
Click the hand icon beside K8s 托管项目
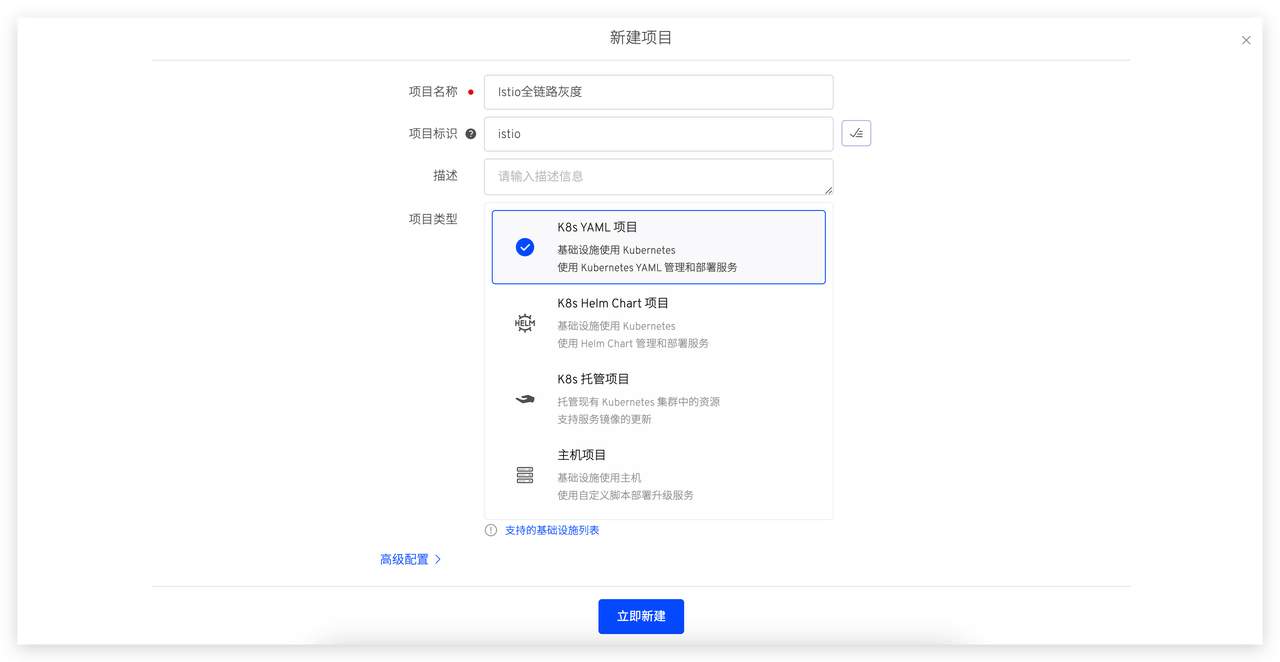click(x=524, y=398)
